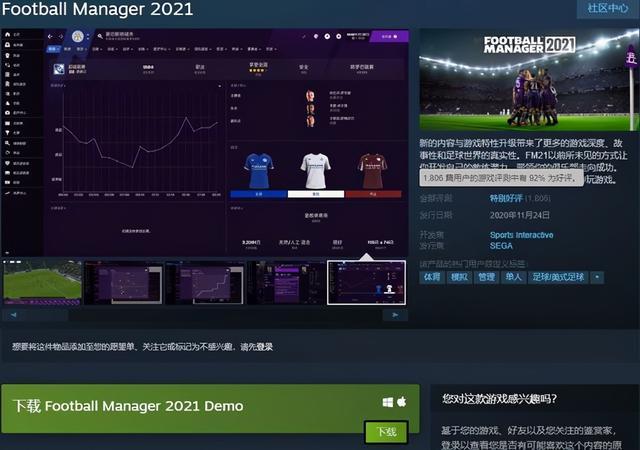Viewport: 640px width, 450px height.
Task: Click 下载 Football Manager 2021 Demo heading
Action: (x=128, y=406)
